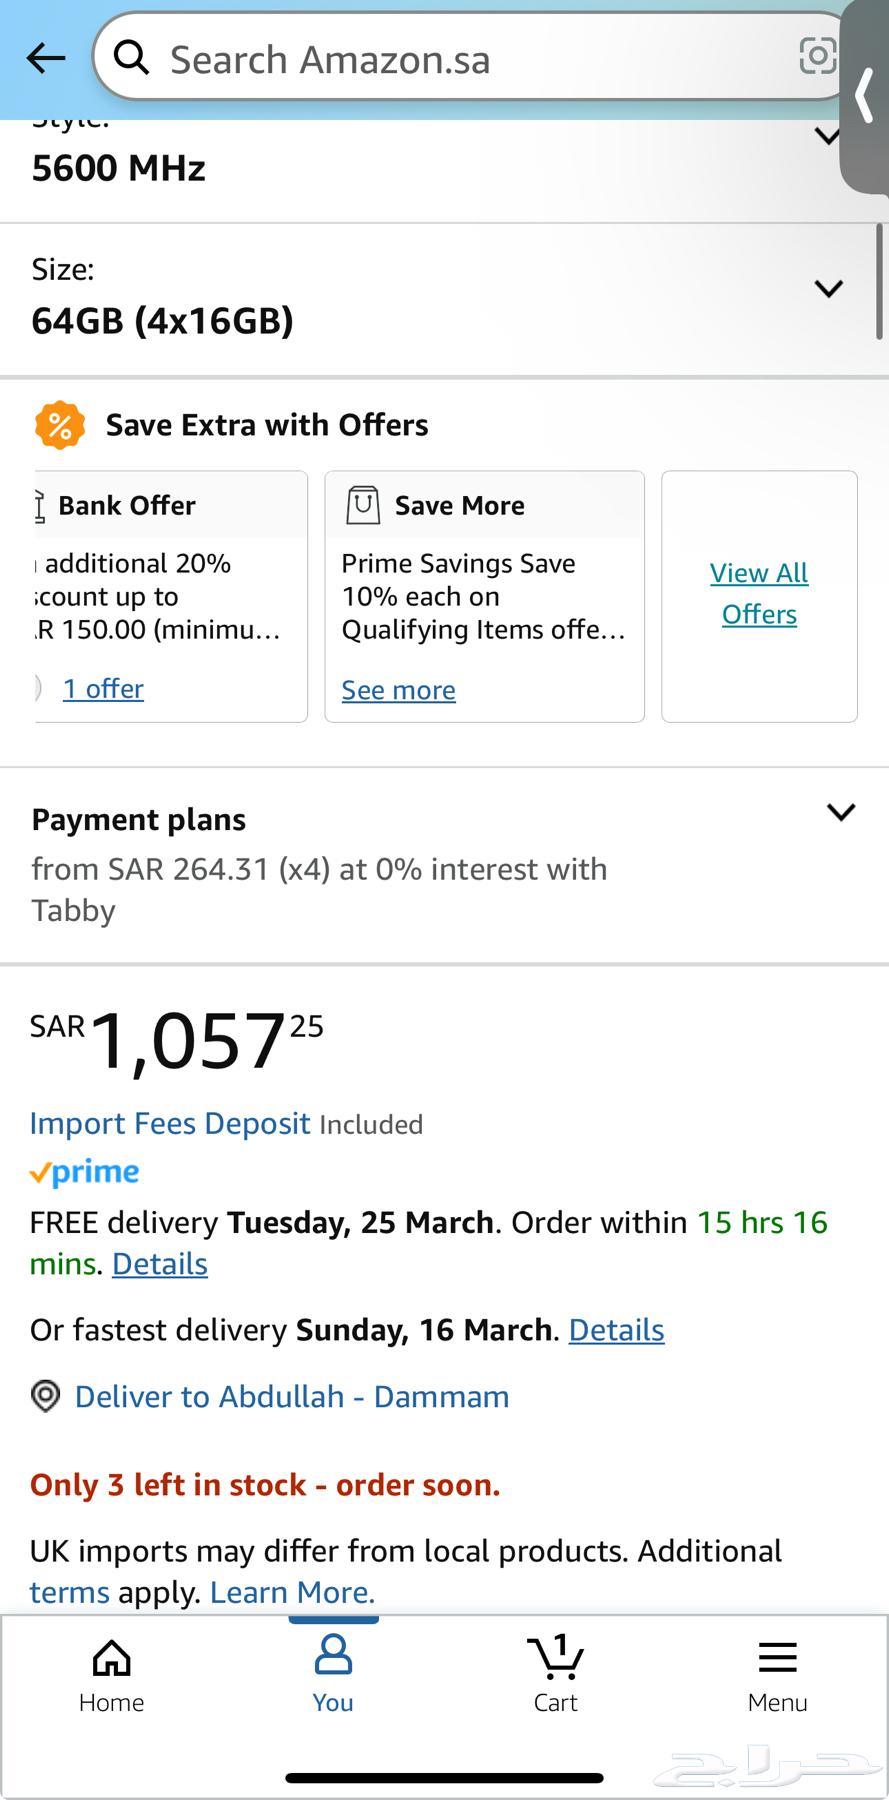This screenshot has height=1800, width=889.
Task: Tap the orange percent offers badge
Action: click(x=60, y=425)
